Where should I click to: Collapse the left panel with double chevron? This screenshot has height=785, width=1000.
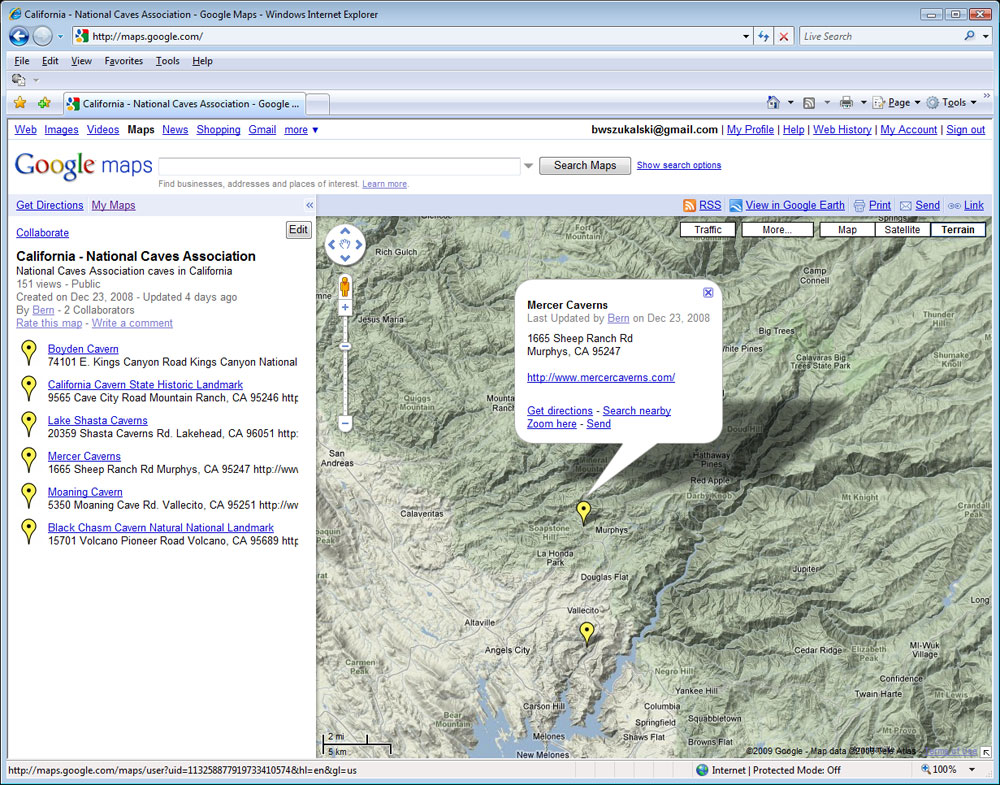click(309, 205)
